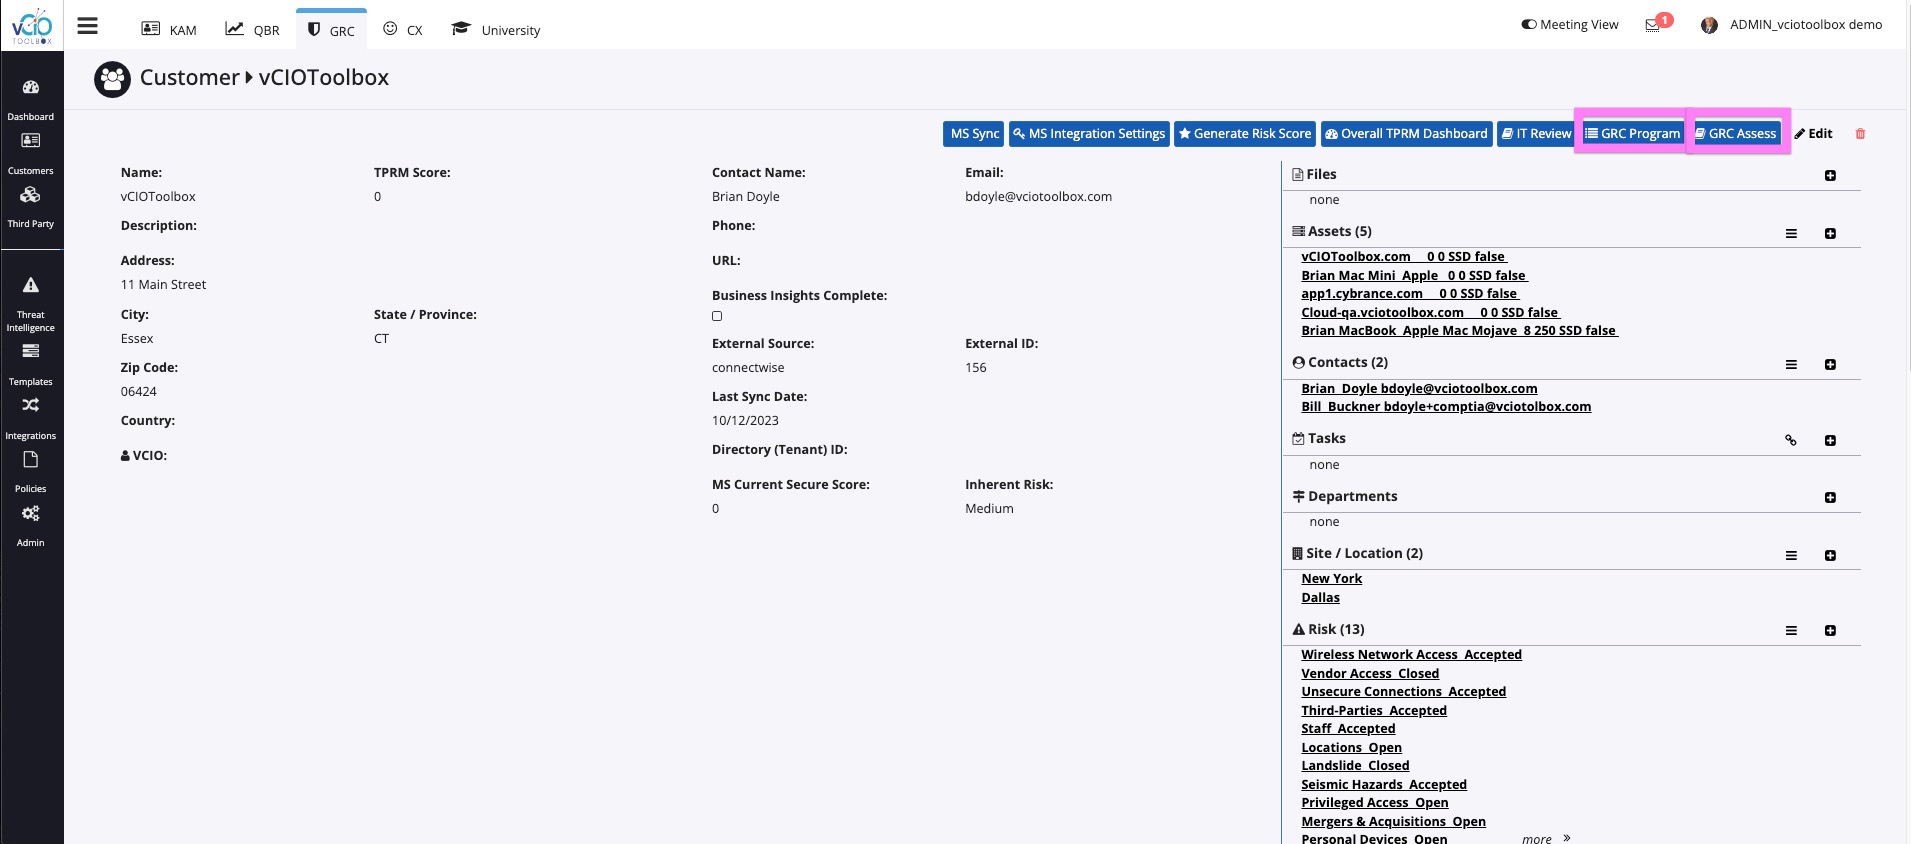1911x844 pixels.
Task: Click the GRC Assess button
Action: pos(1736,134)
